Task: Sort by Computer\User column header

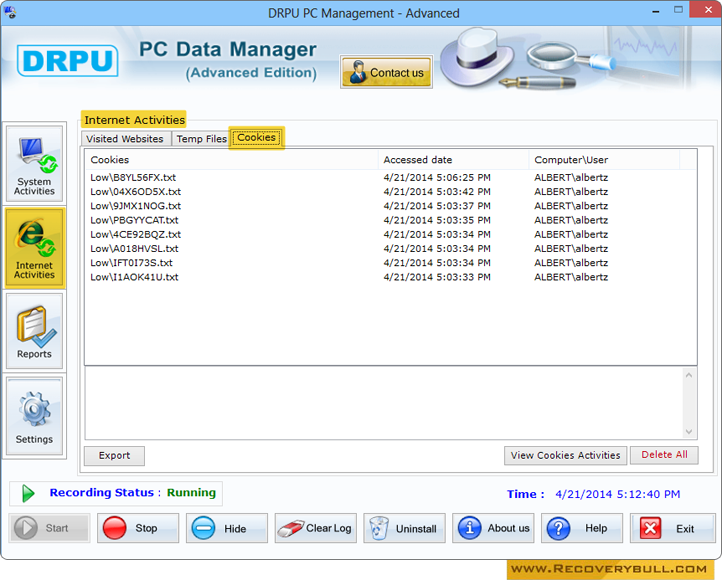Action: tap(604, 160)
